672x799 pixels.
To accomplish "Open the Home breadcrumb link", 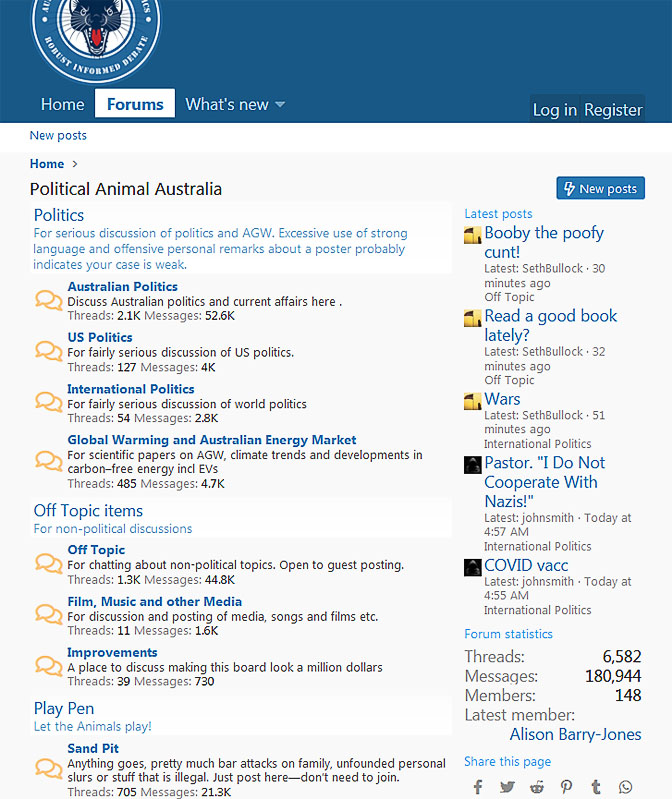I will 47,164.
